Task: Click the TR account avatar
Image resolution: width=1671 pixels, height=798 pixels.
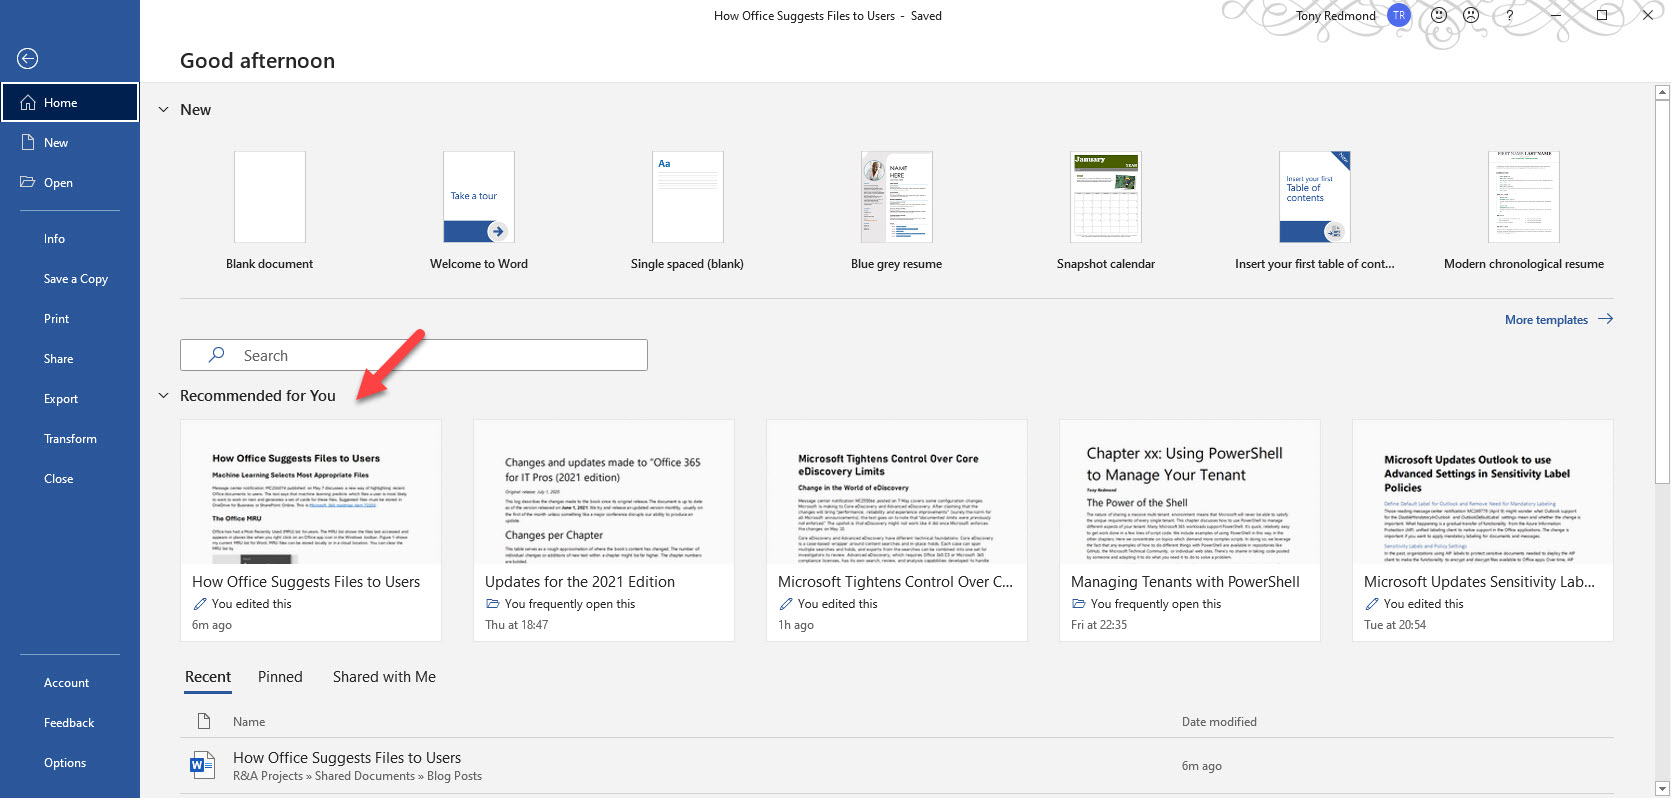Action: click(x=1399, y=15)
